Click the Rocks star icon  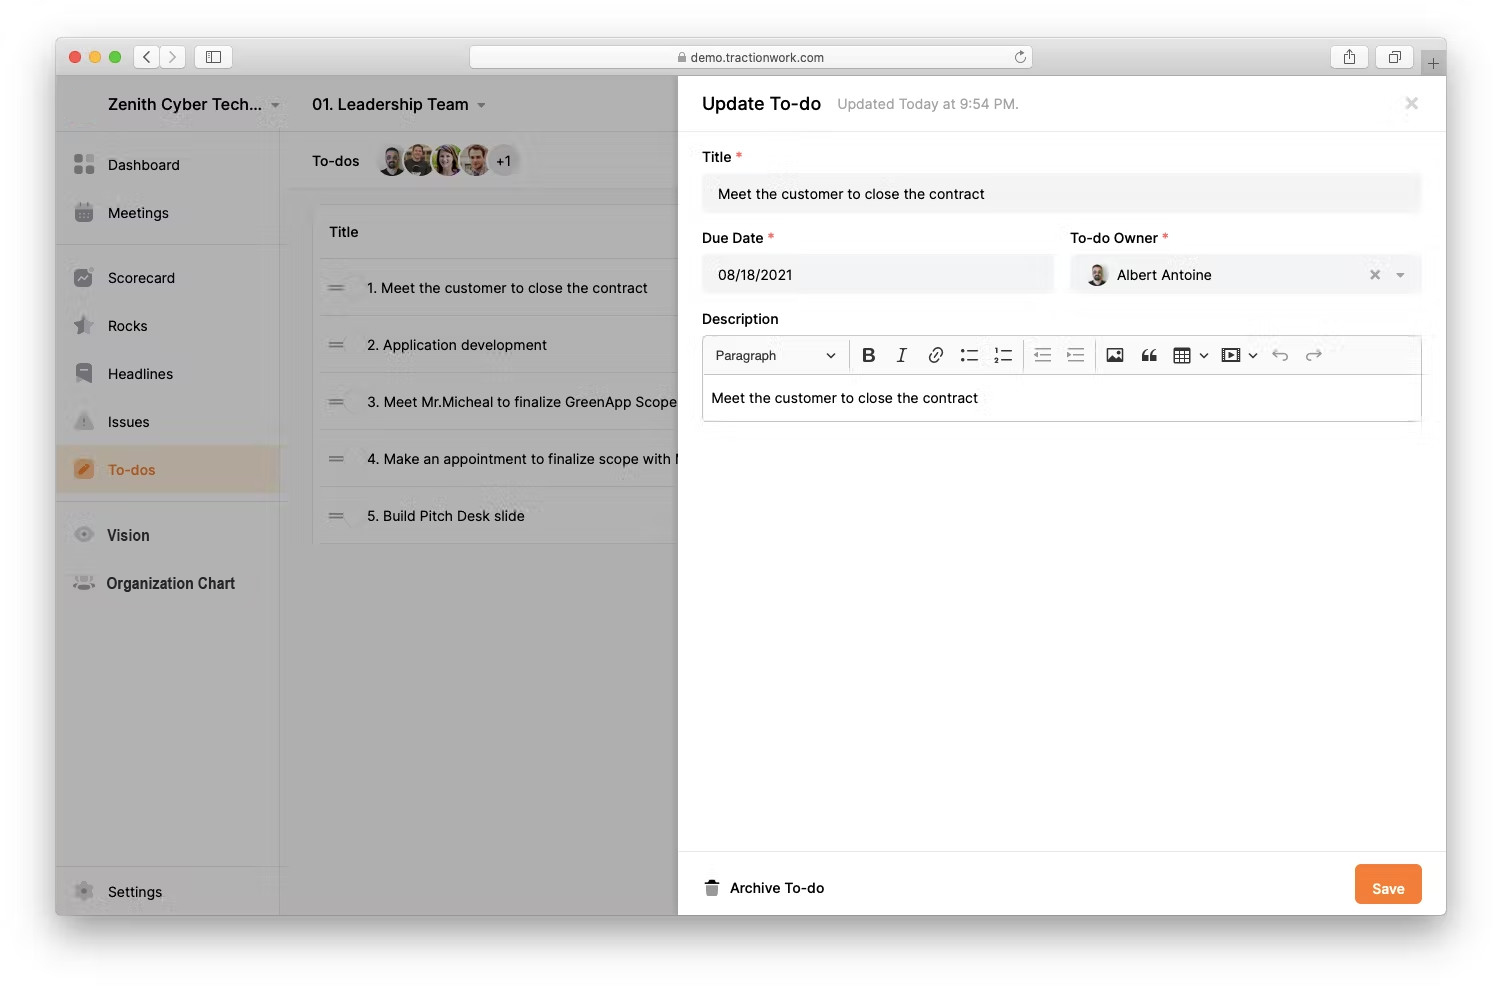[84, 325]
